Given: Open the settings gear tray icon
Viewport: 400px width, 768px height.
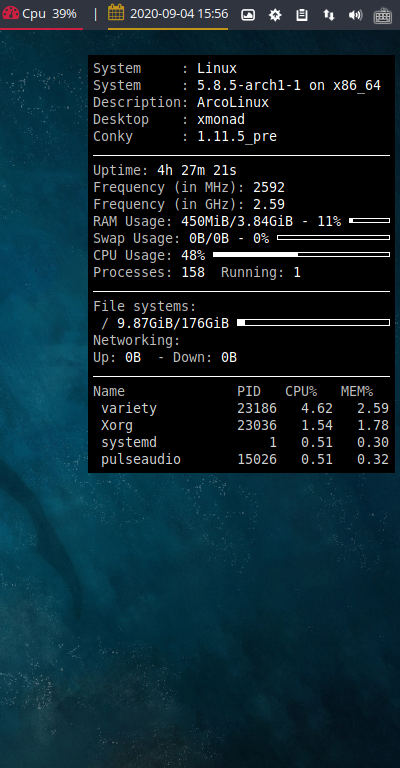Looking at the screenshot, I should click(x=275, y=15).
